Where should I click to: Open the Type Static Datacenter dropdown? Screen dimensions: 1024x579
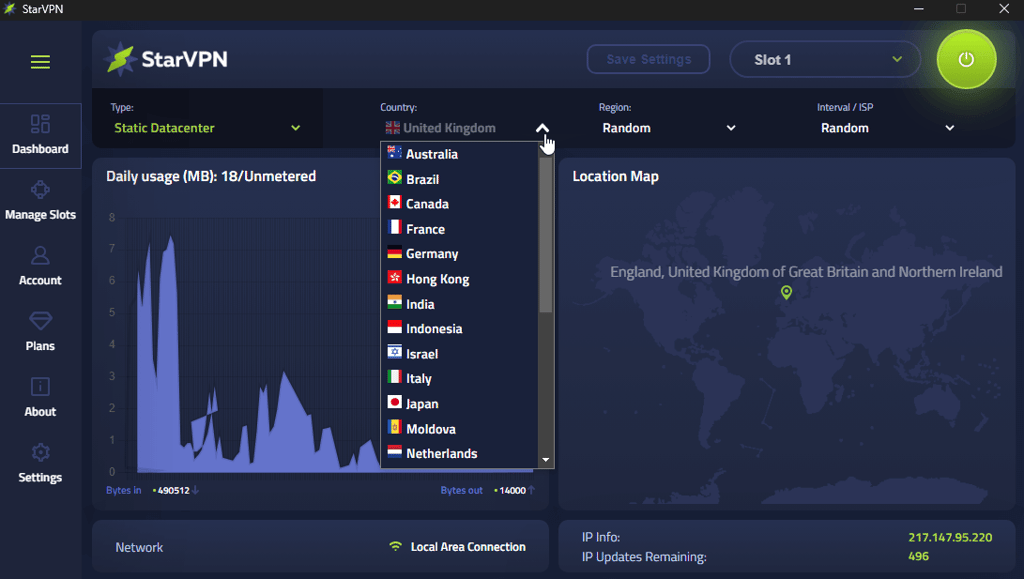tap(206, 128)
